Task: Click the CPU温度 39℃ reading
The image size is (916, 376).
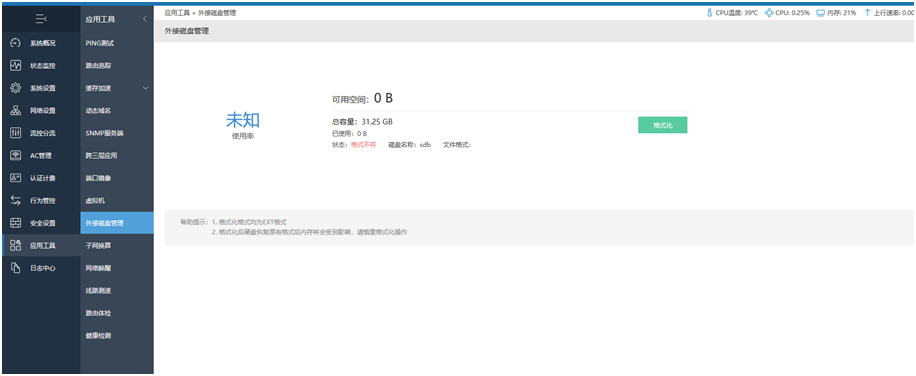Action: point(736,12)
